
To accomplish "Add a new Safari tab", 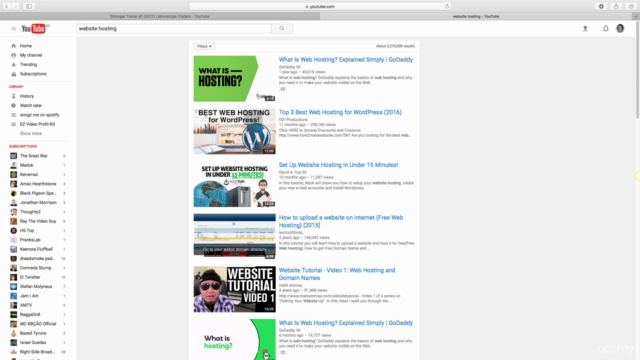I will coord(636,16).
